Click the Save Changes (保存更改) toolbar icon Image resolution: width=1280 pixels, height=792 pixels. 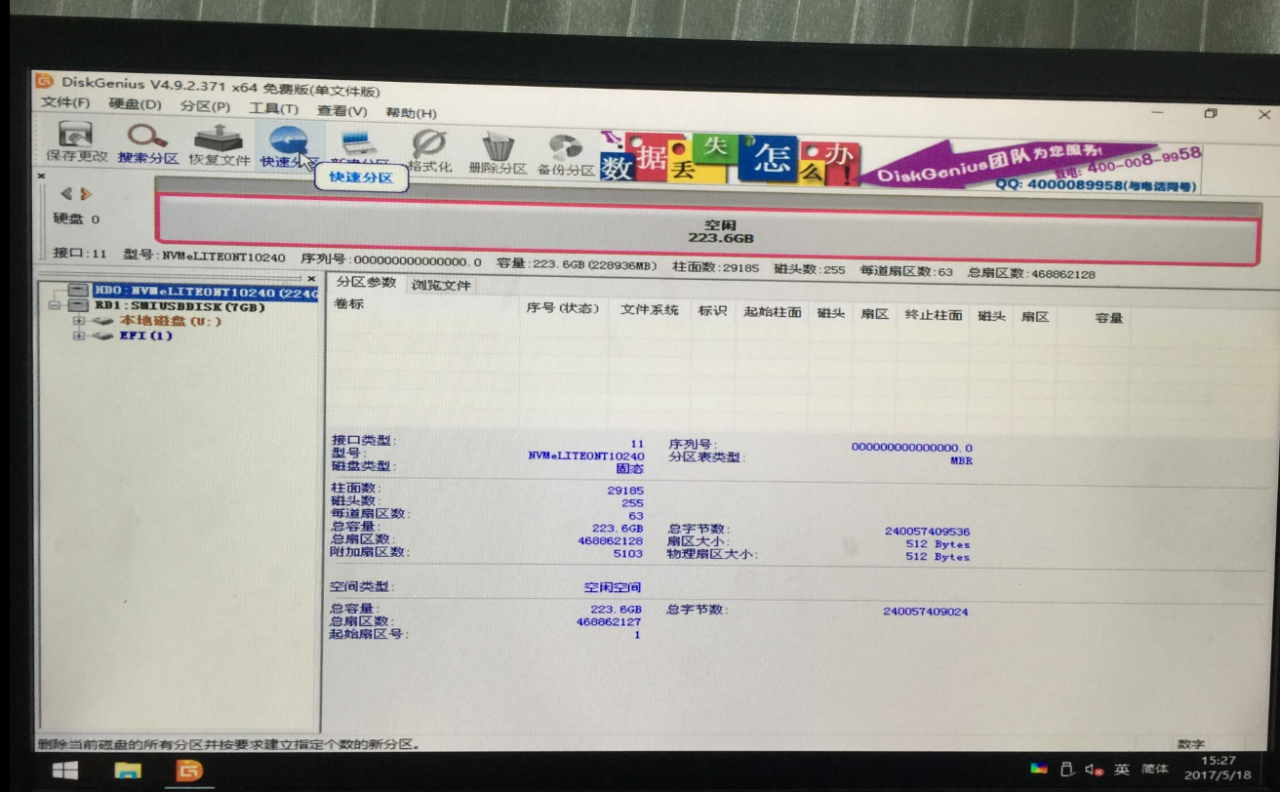[76, 140]
